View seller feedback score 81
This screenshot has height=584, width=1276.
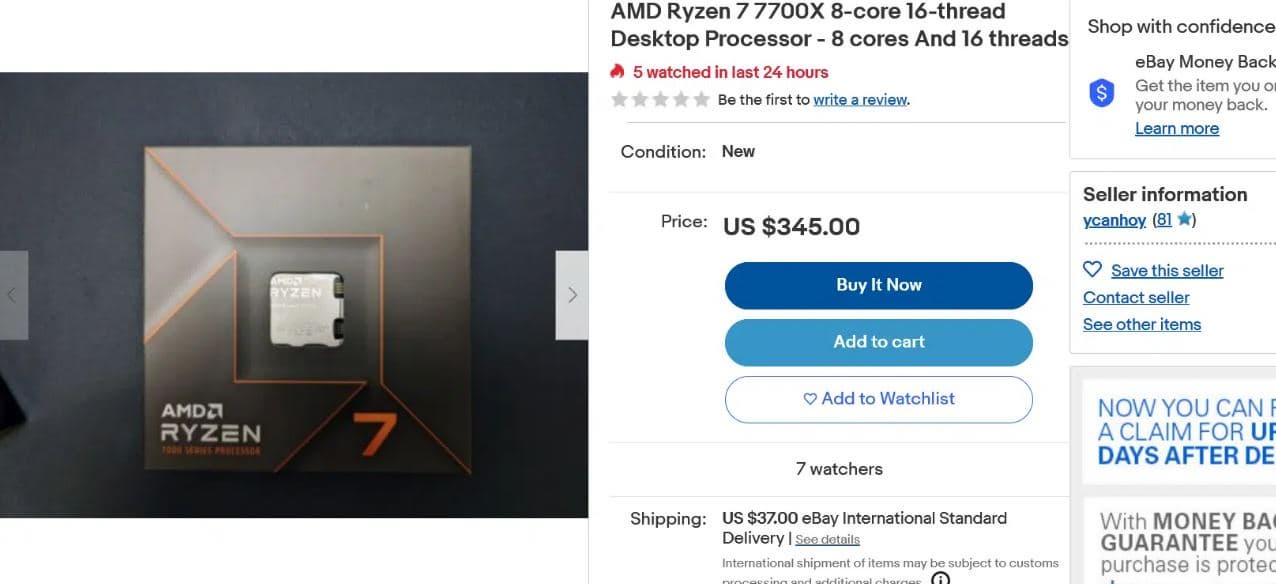click(1162, 220)
